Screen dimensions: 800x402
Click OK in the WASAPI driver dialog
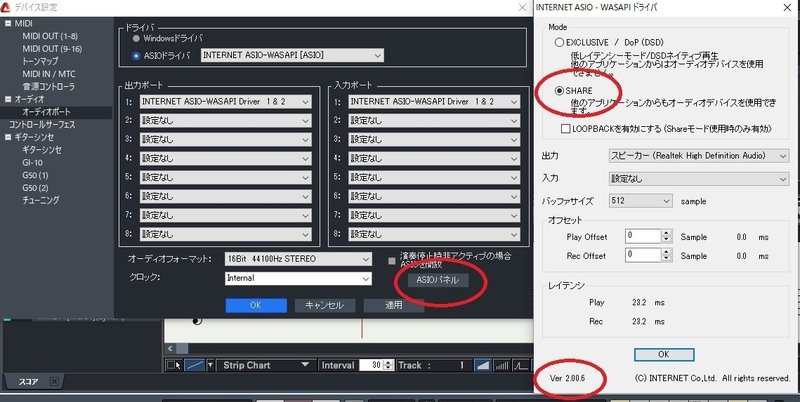coord(664,355)
